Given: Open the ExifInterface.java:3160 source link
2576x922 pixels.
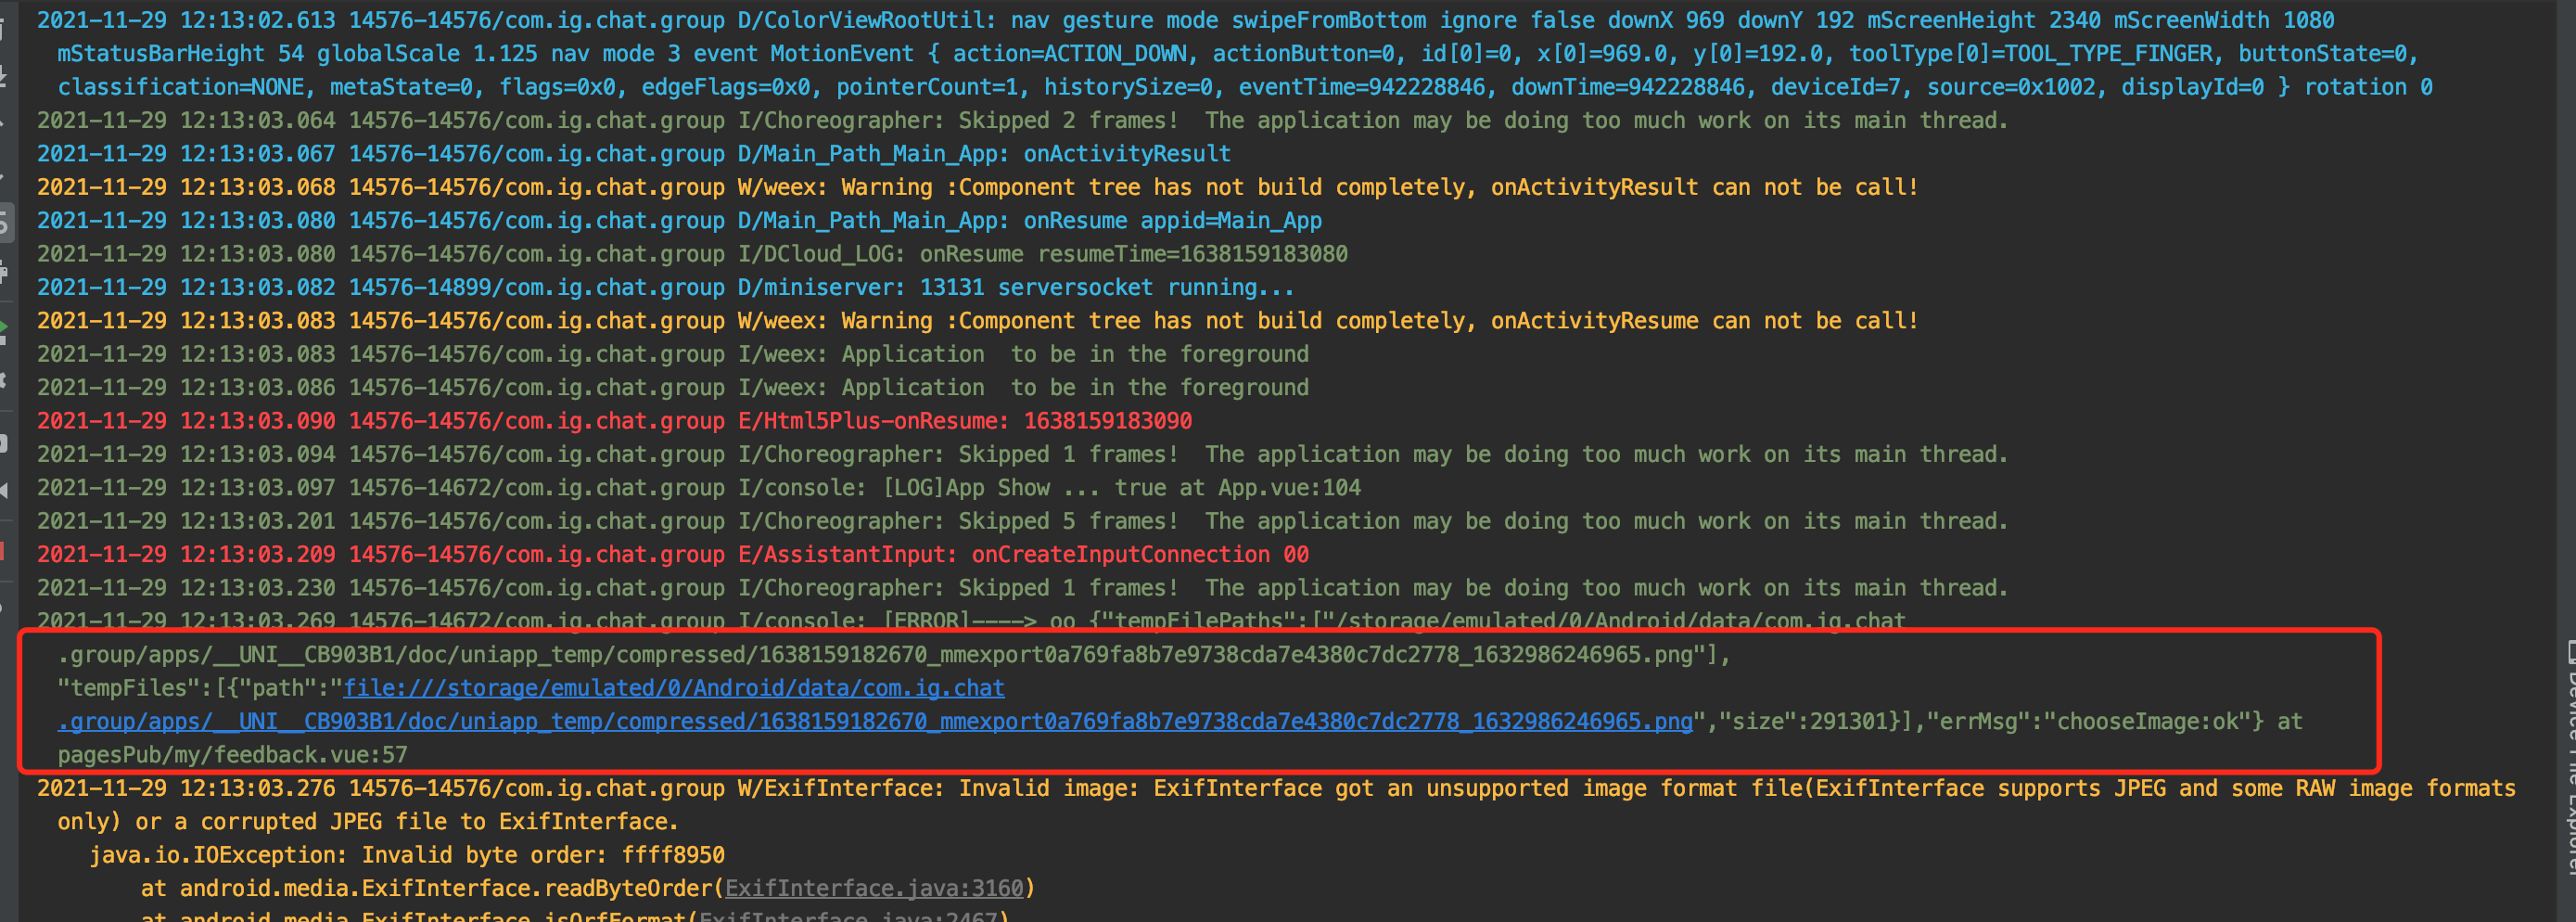Looking at the screenshot, I should (874, 888).
